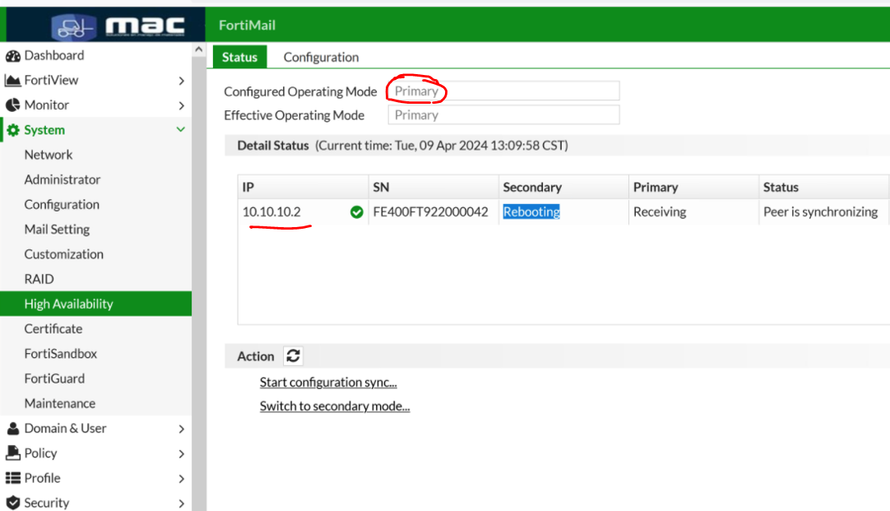
Task: Click the Monitor pie icon
Action: click(13, 105)
